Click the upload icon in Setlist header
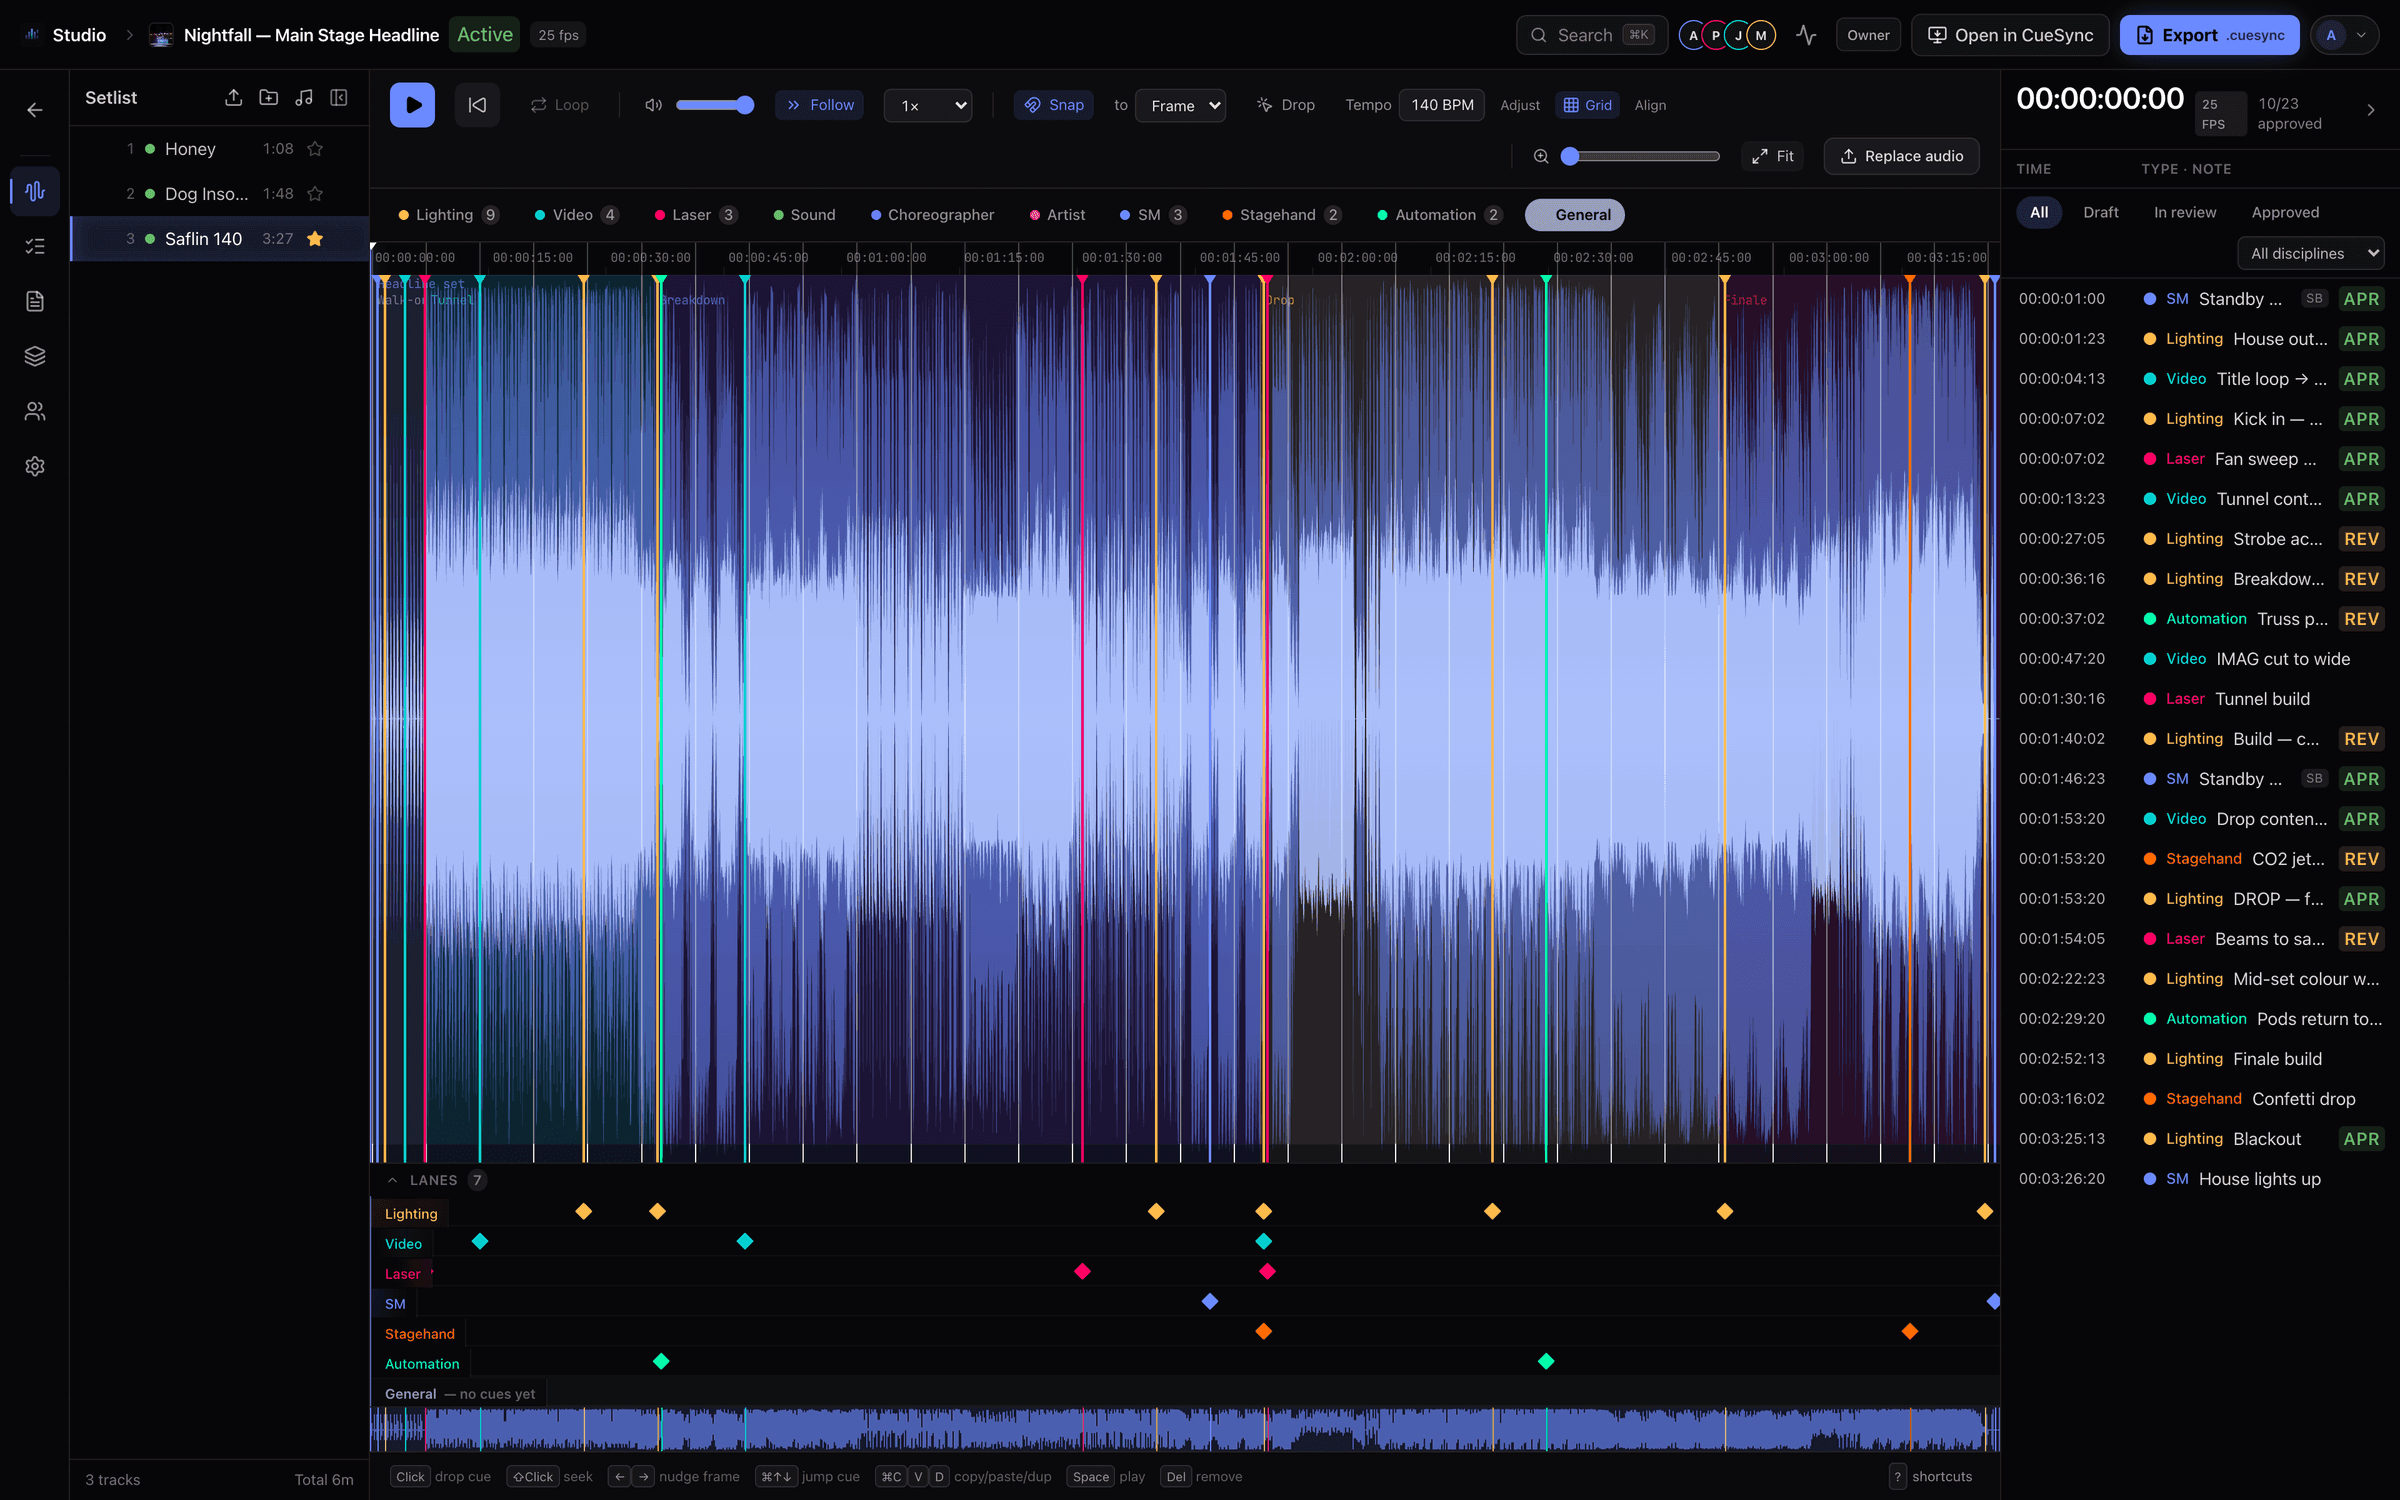 233,97
